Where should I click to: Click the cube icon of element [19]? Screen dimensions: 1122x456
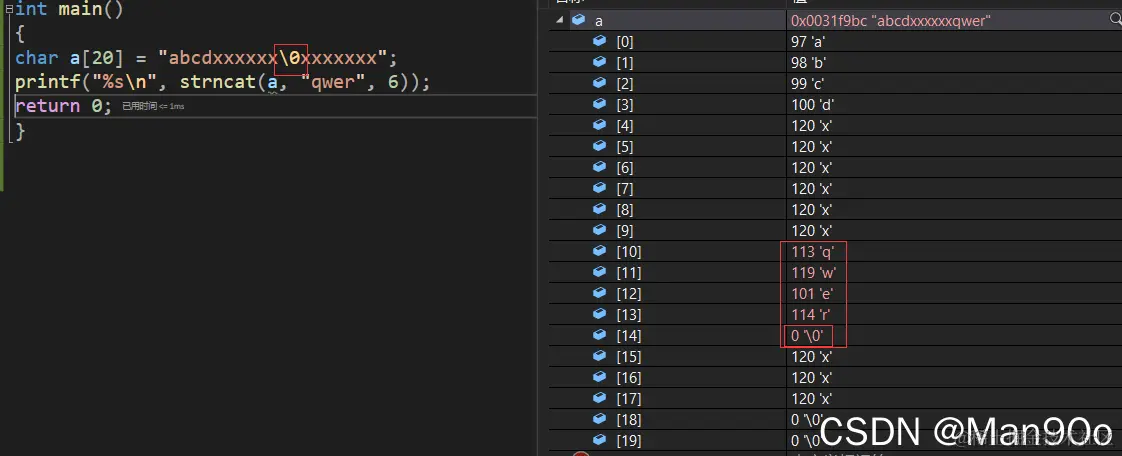600,440
